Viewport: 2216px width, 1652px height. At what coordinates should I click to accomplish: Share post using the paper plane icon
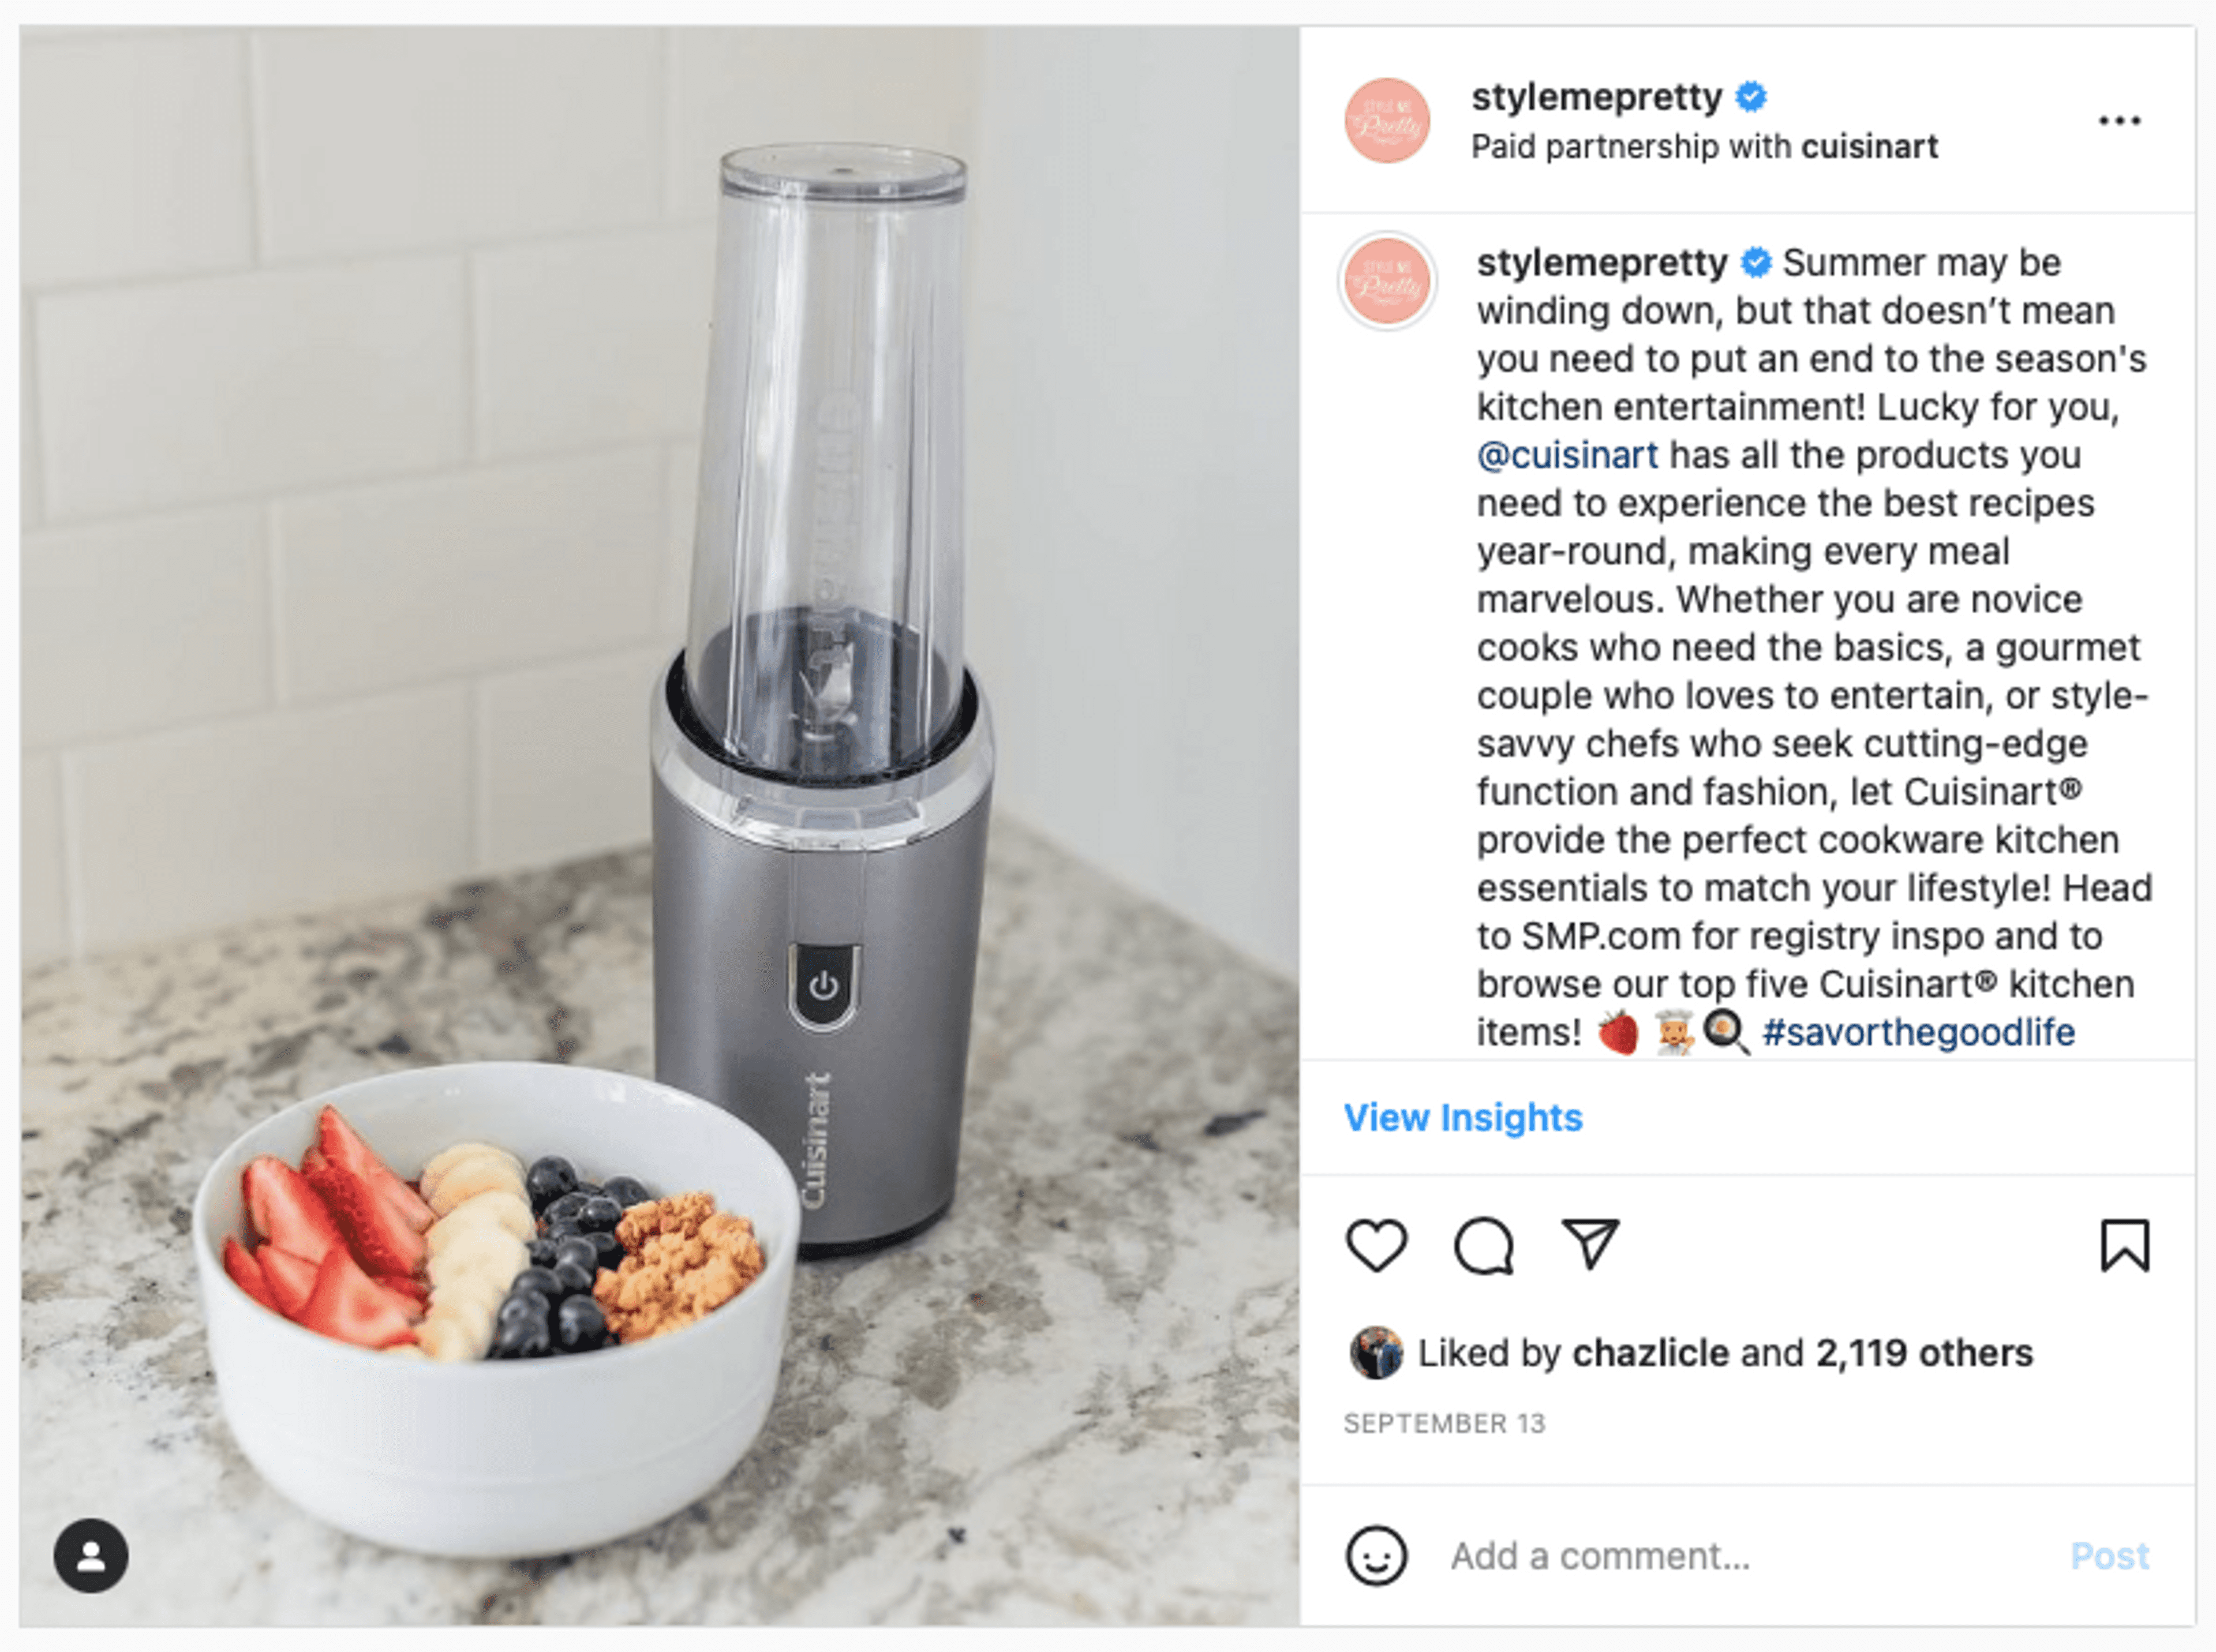1590,1244
